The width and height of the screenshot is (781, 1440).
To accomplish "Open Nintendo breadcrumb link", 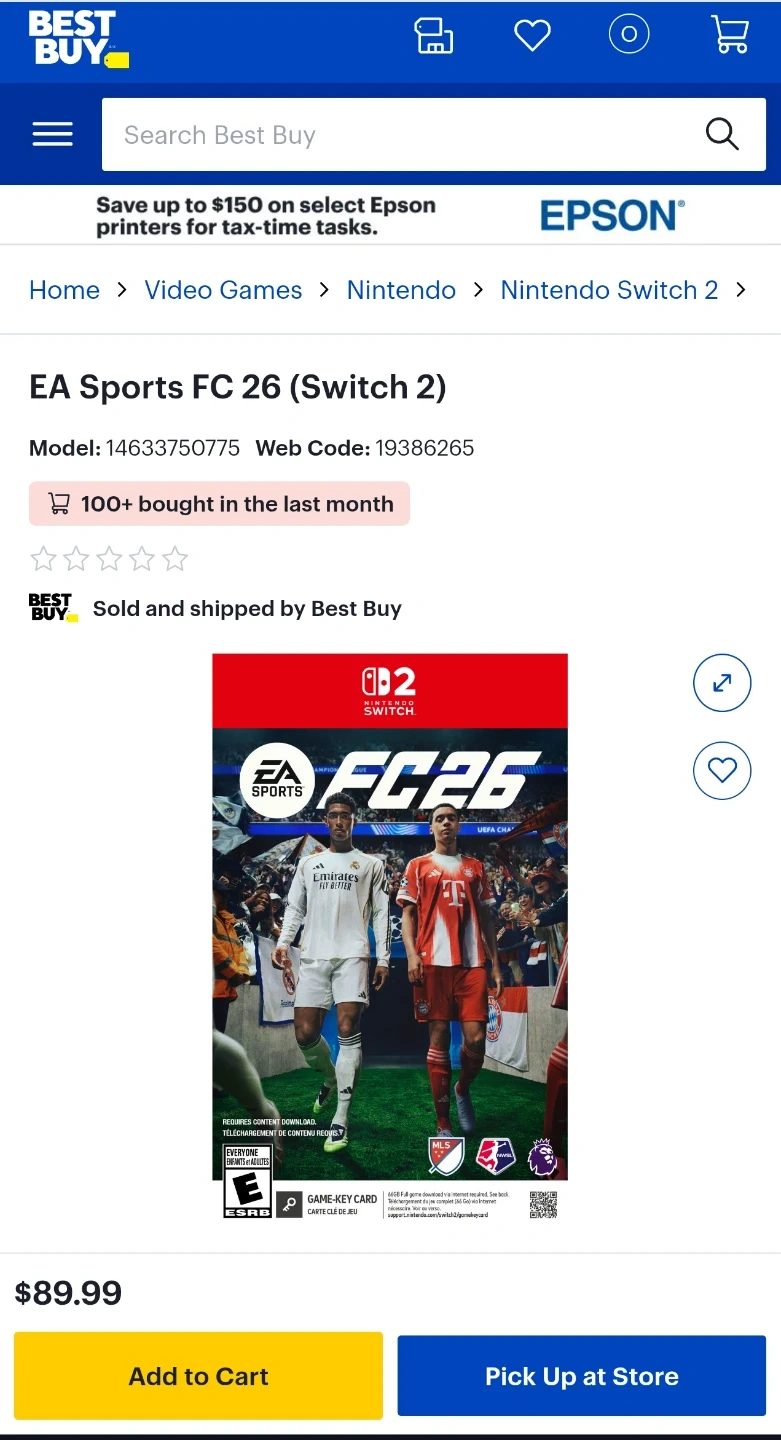I will coord(401,290).
